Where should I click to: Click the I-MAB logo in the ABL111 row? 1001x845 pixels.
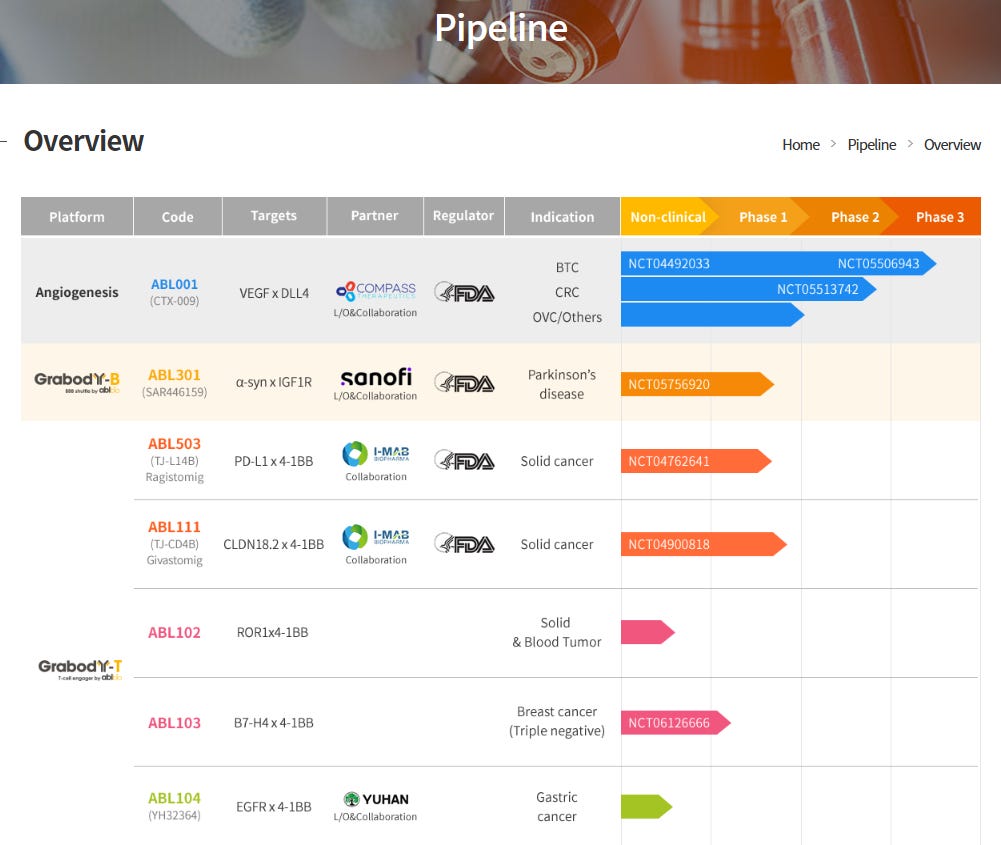pos(375,537)
